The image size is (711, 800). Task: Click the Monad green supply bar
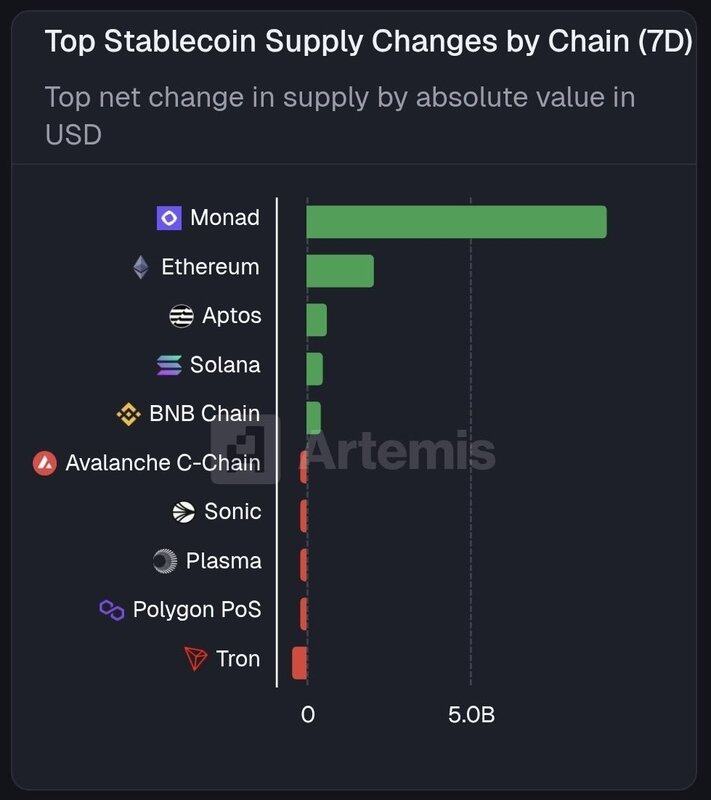[456, 222]
